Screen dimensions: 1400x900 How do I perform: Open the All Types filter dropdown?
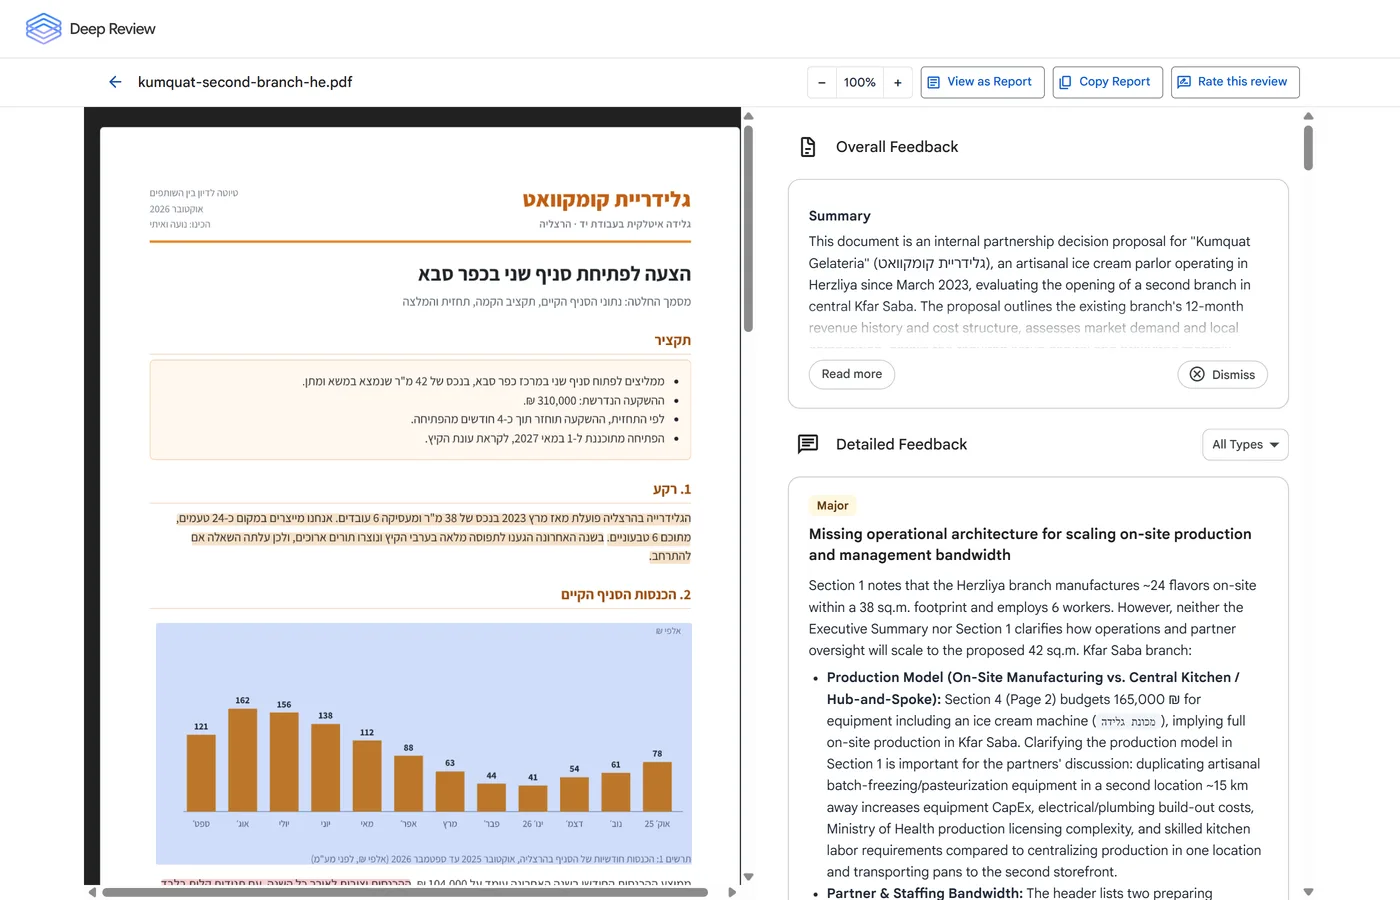pyautogui.click(x=1245, y=445)
